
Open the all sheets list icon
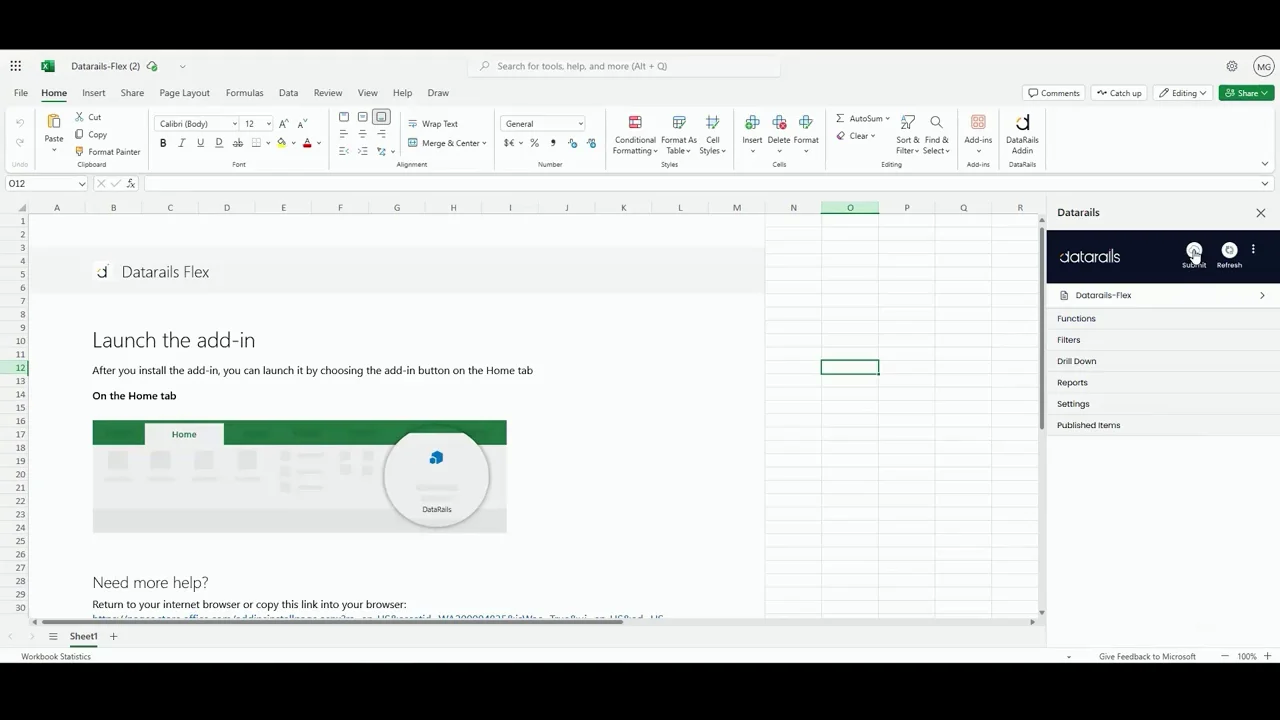[x=53, y=637]
